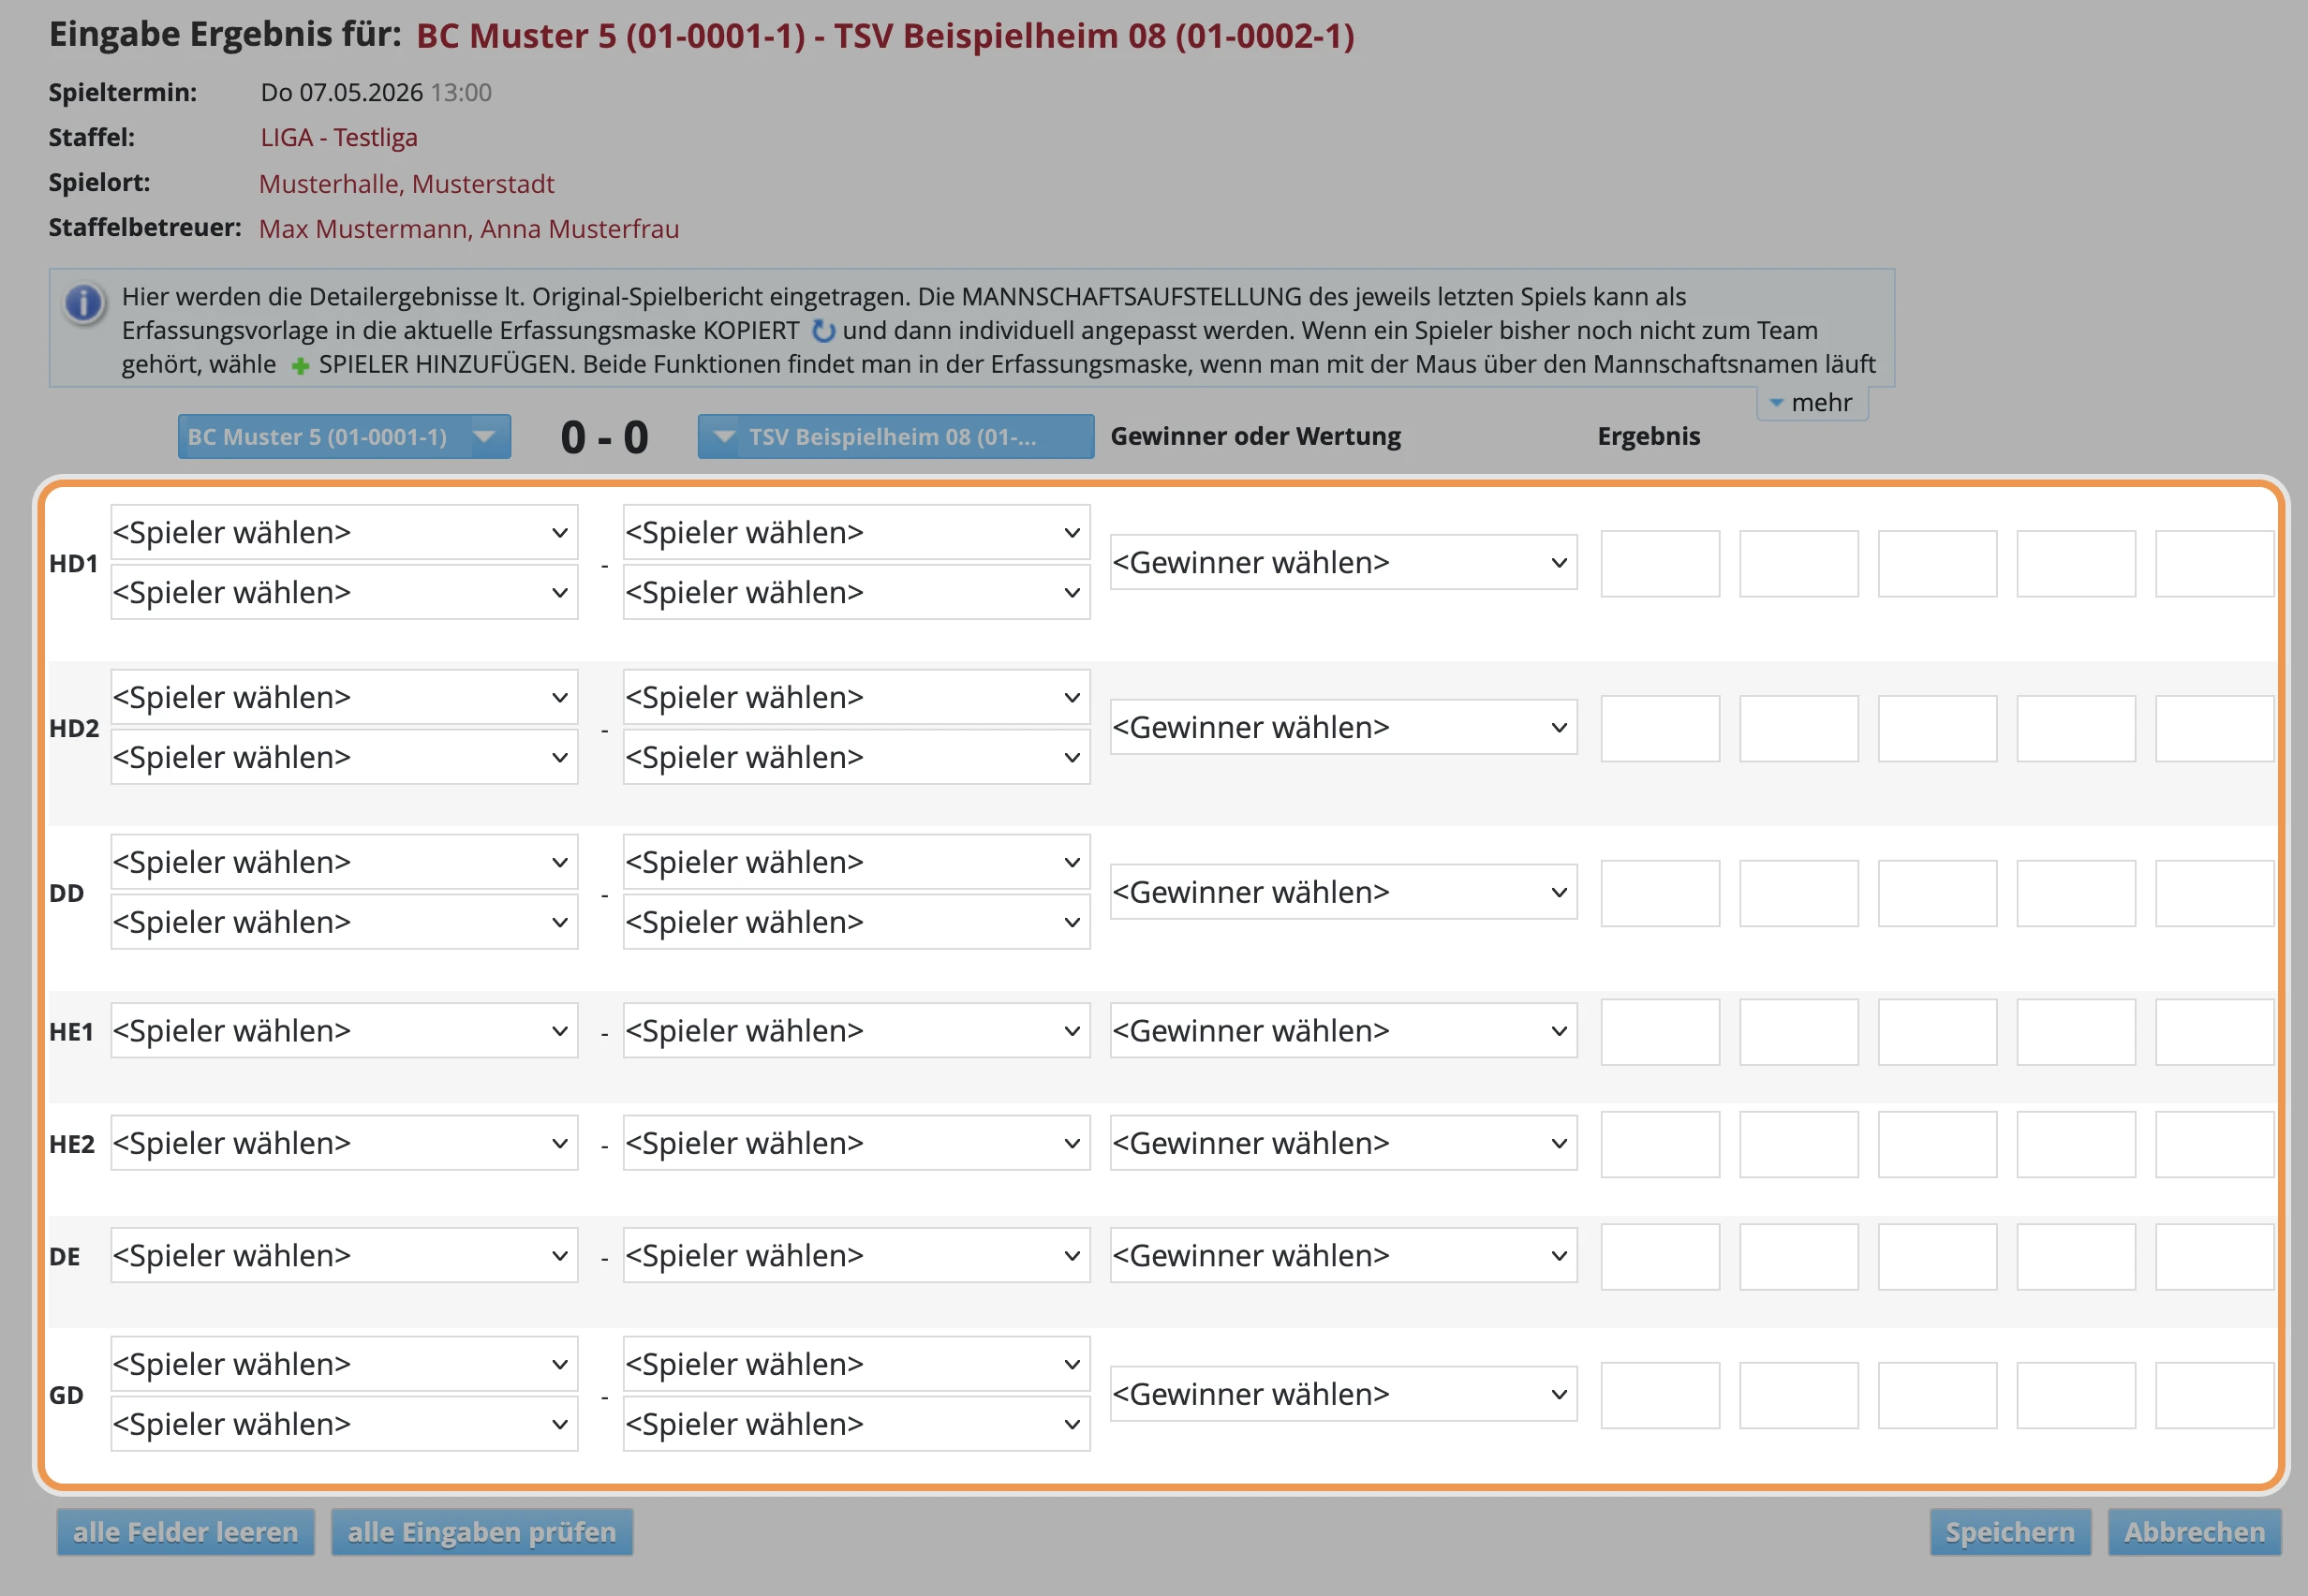Open GD second guest player dropdown
The image size is (2308, 1596).
click(x=856, y=1424)
